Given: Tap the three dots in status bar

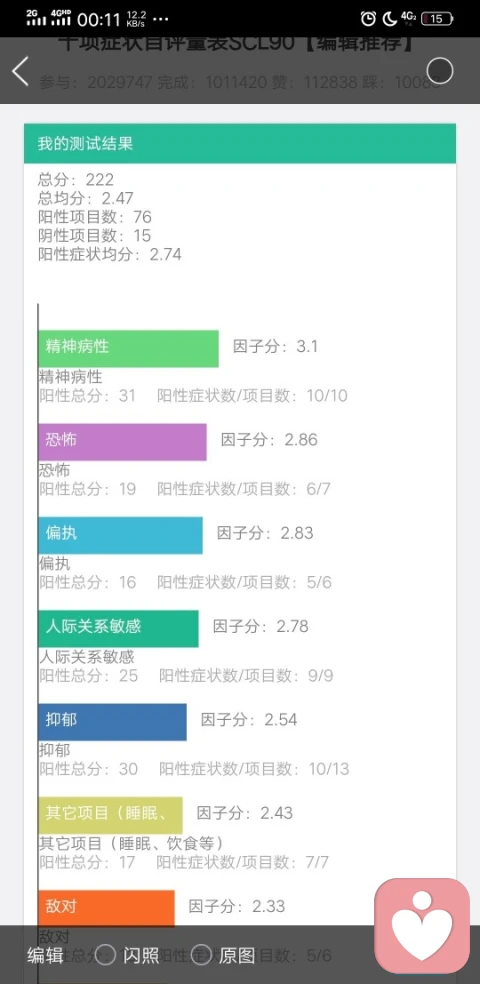Looking at the screenshot, I should pos(161,19).
